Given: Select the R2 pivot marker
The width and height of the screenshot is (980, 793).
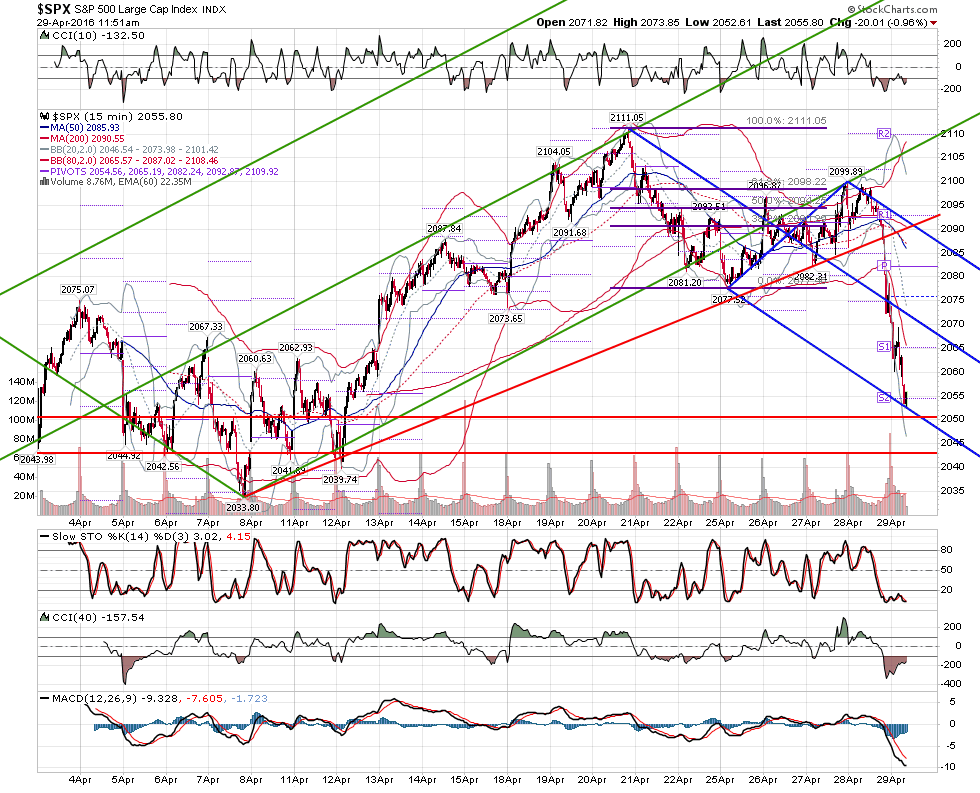Looking at the screenshot, I should pyautogui.click(x=884, y=133).
